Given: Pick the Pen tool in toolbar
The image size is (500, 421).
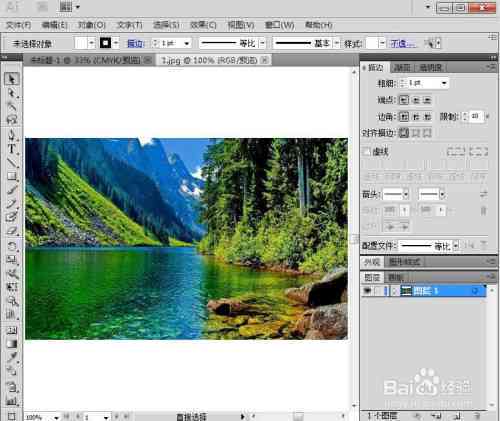Looking at the screenshot, I should 12,135.
